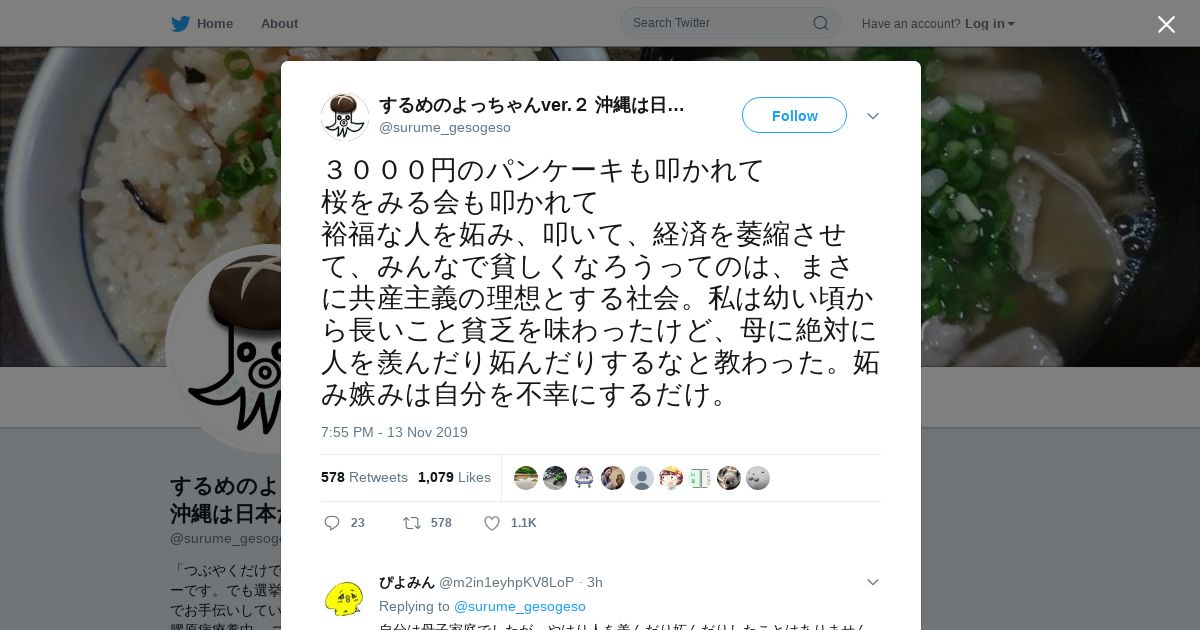The height and width of the screenshot is (630, 1200).
Task: Open the yellow avatar of ぴよみん reply
Action: tap(345, 598)
